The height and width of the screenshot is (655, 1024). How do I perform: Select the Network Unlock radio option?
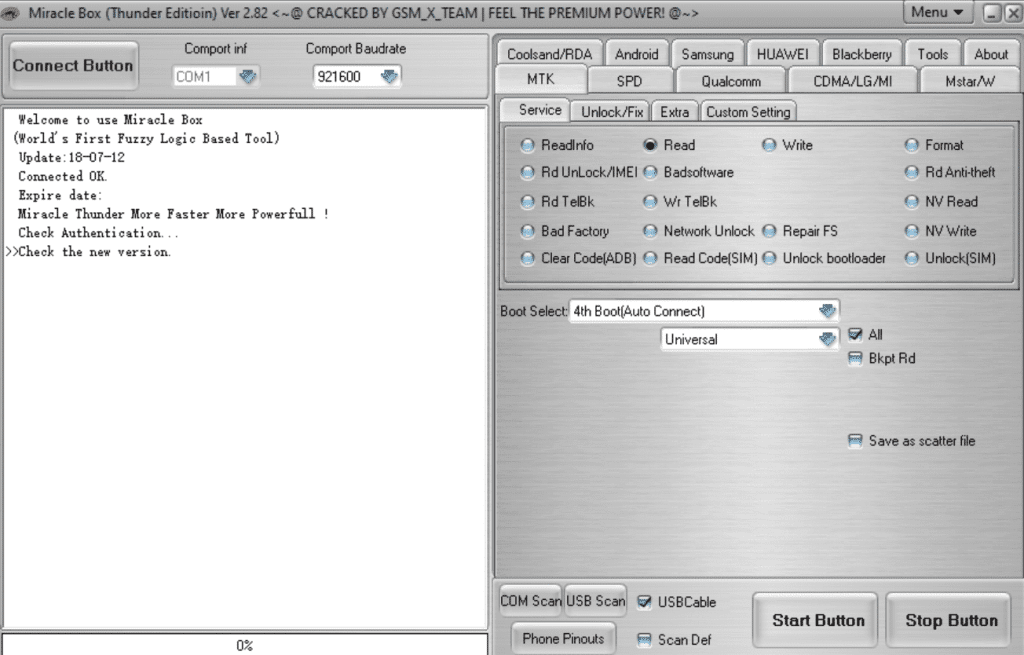point(650,231)
